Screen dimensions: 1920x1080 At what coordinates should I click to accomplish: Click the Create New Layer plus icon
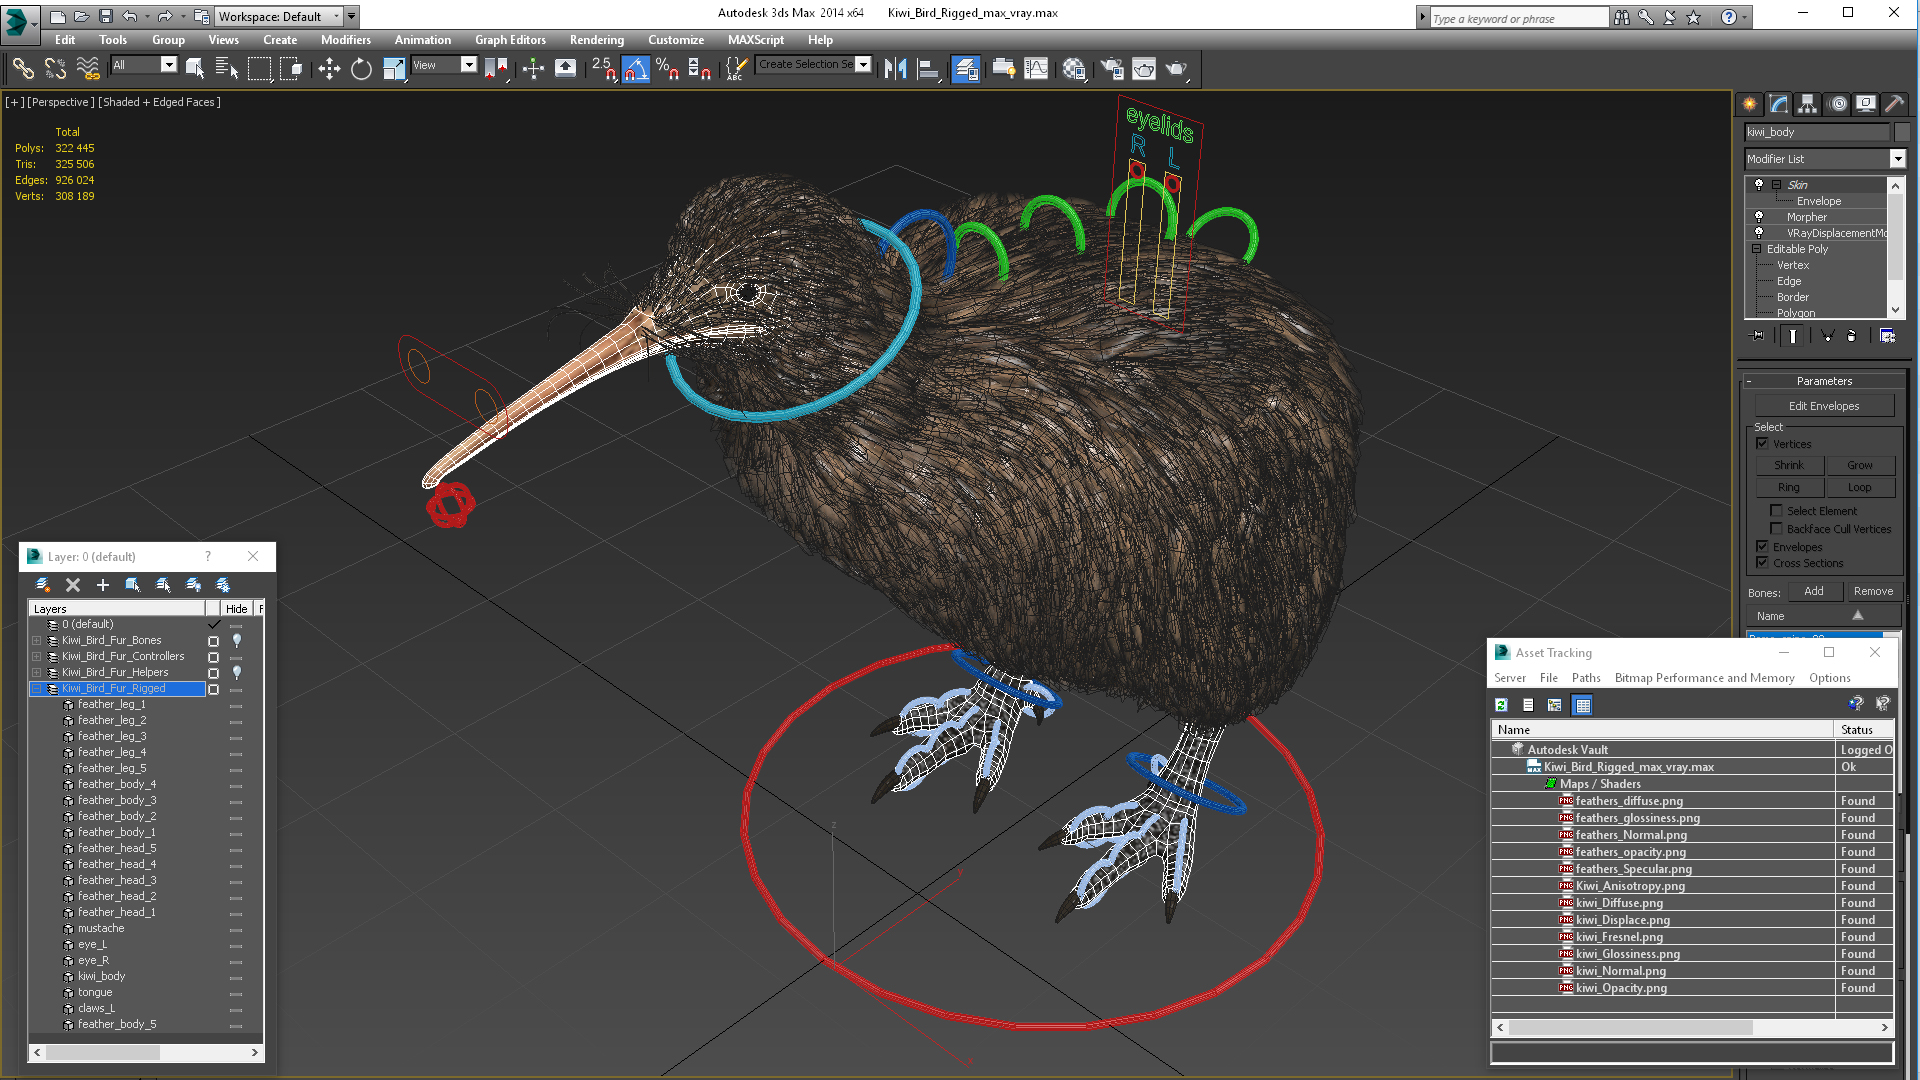(x=103, y=585)
